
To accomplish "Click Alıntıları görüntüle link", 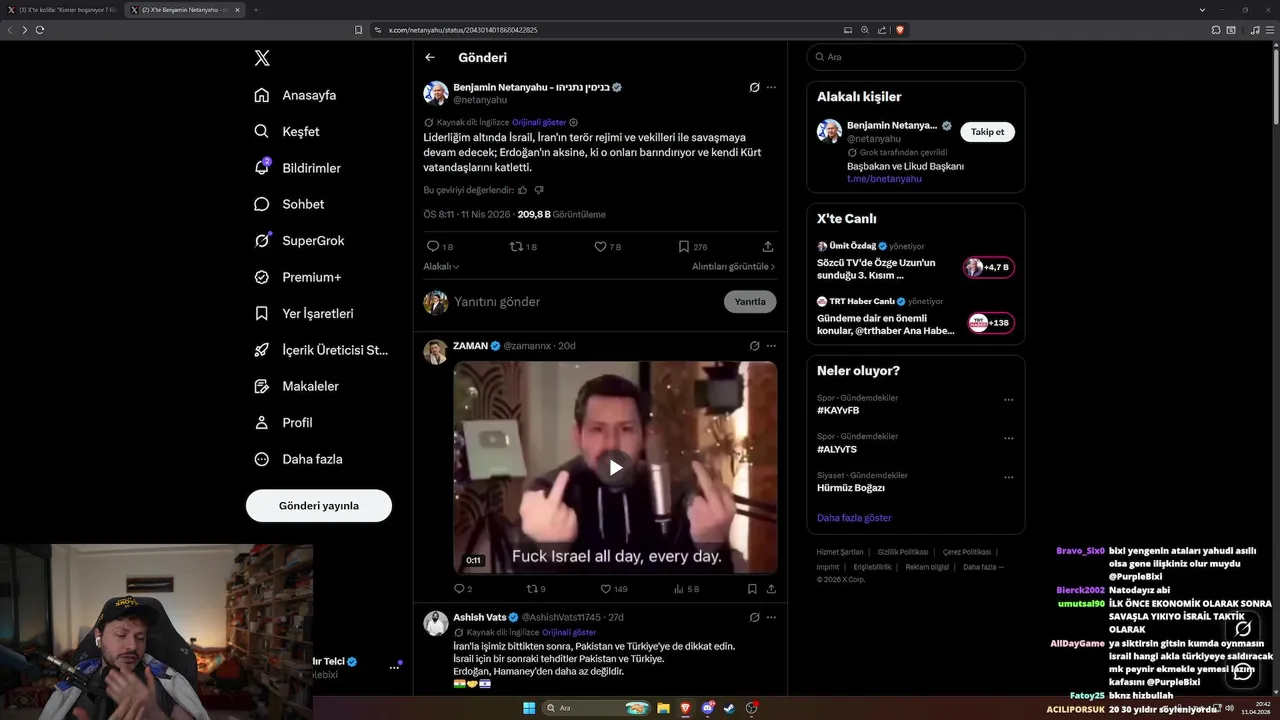I will pyautogui.click(x=733, y=267).
